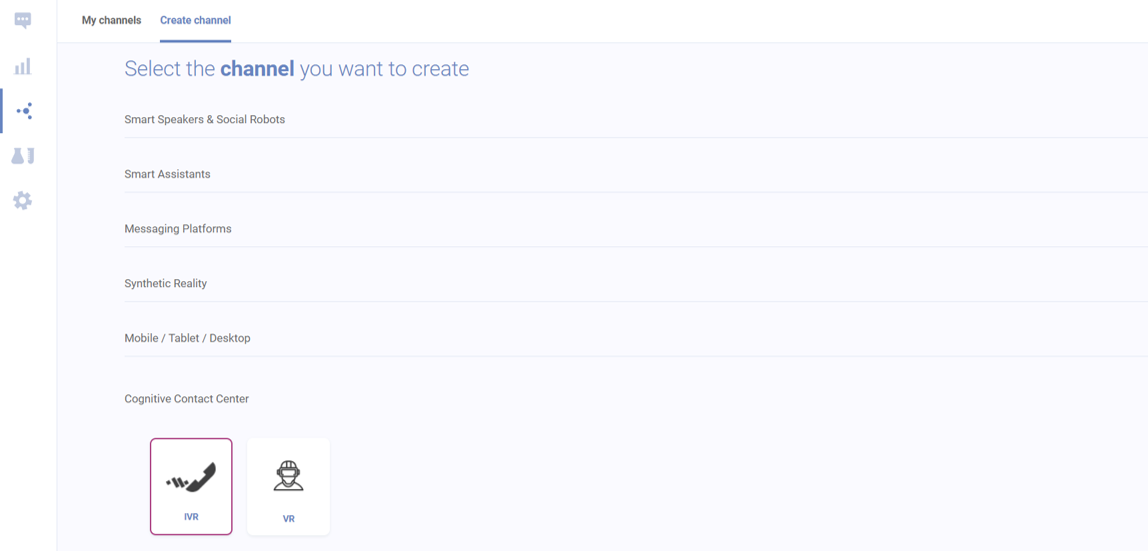Expand the Mobile / Tablet / Desktop section

636,338
